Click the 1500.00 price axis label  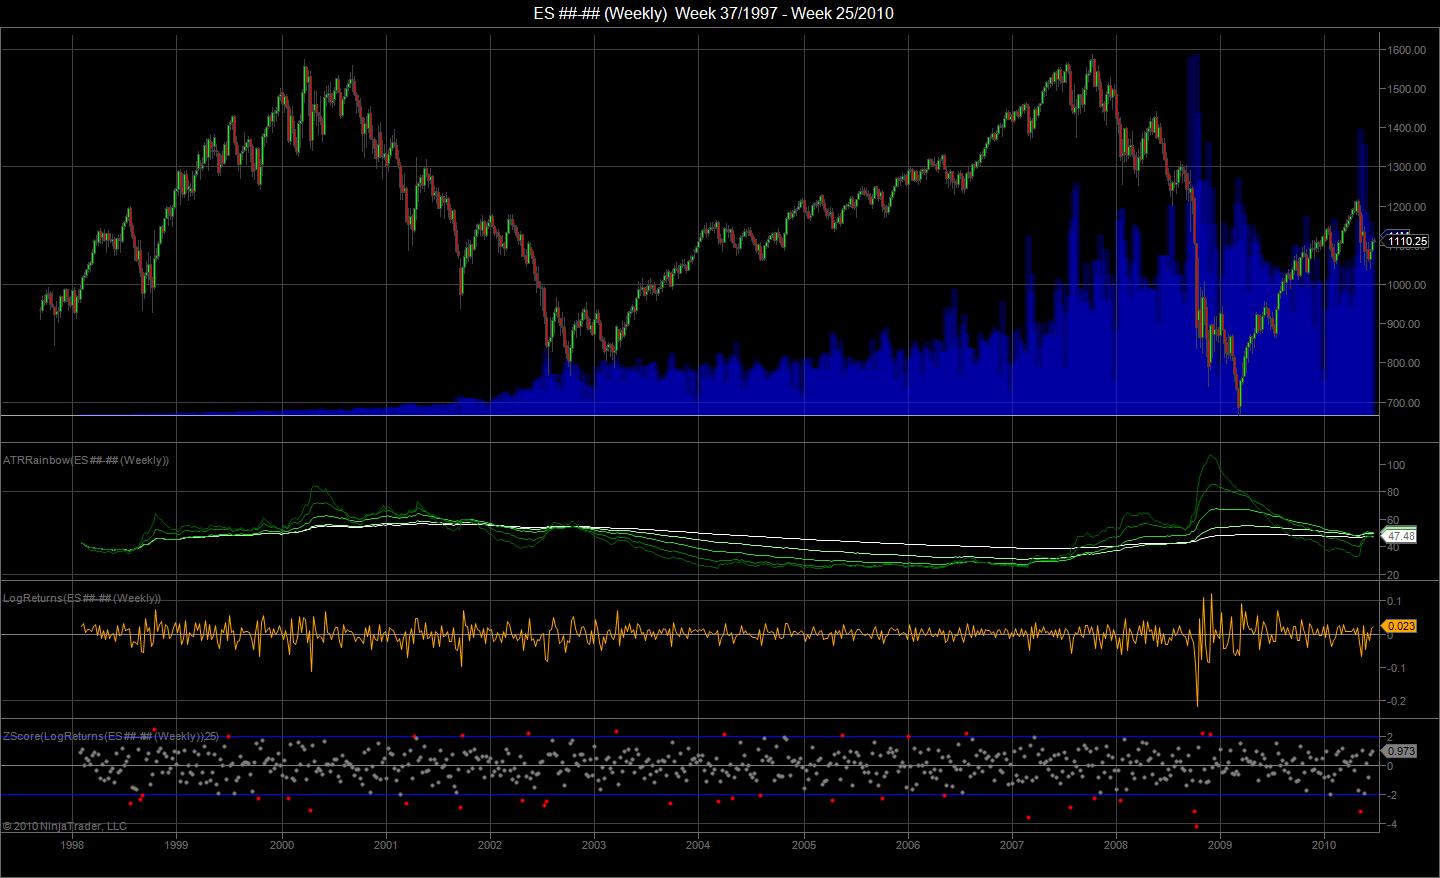coord(1406,89)
